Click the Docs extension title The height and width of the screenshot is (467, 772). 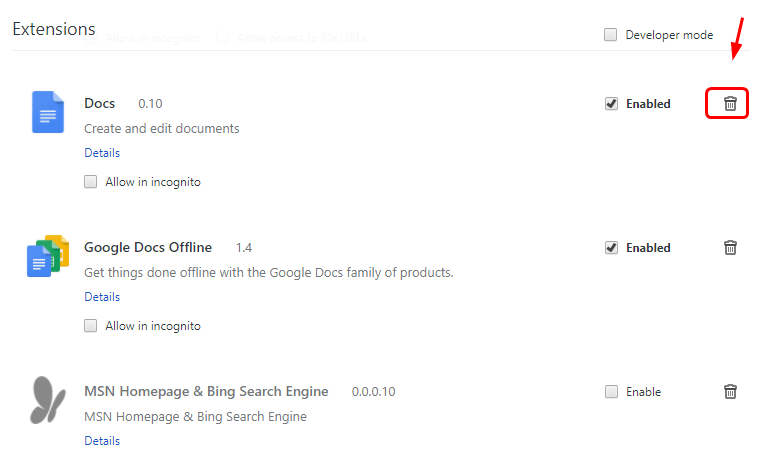[99, 103]
